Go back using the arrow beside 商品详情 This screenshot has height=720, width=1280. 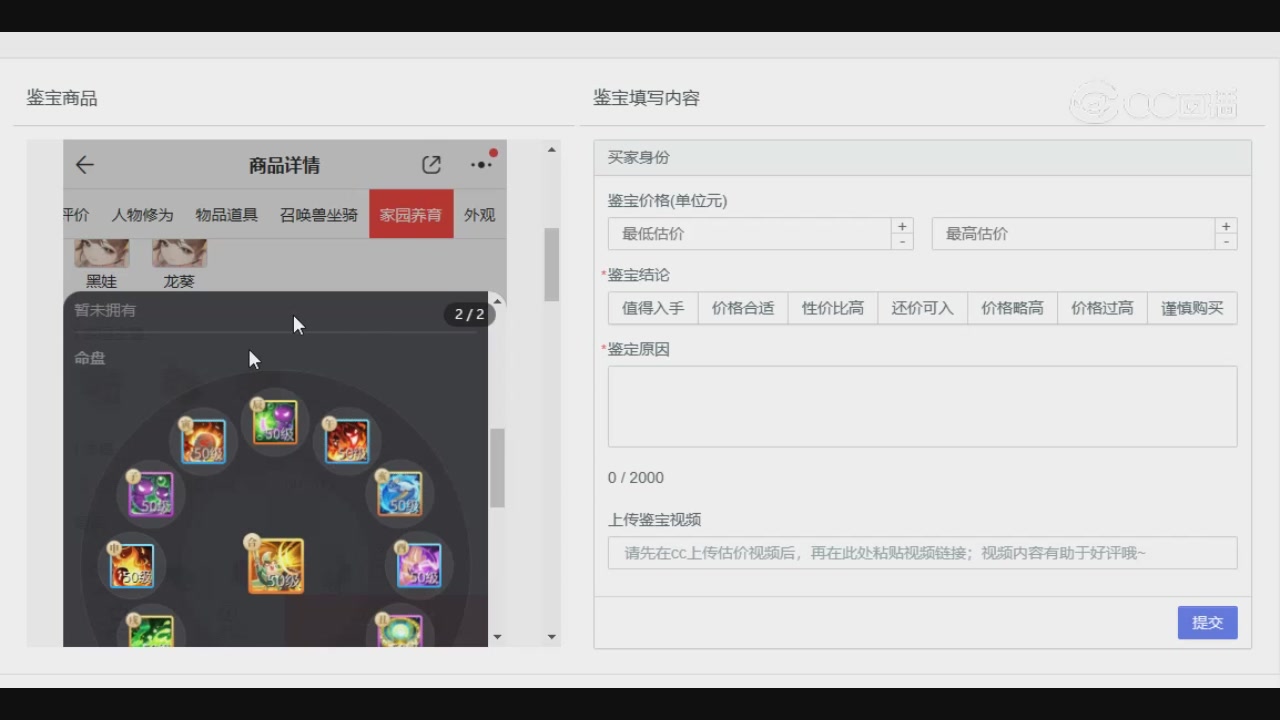(x=84, y=165)
